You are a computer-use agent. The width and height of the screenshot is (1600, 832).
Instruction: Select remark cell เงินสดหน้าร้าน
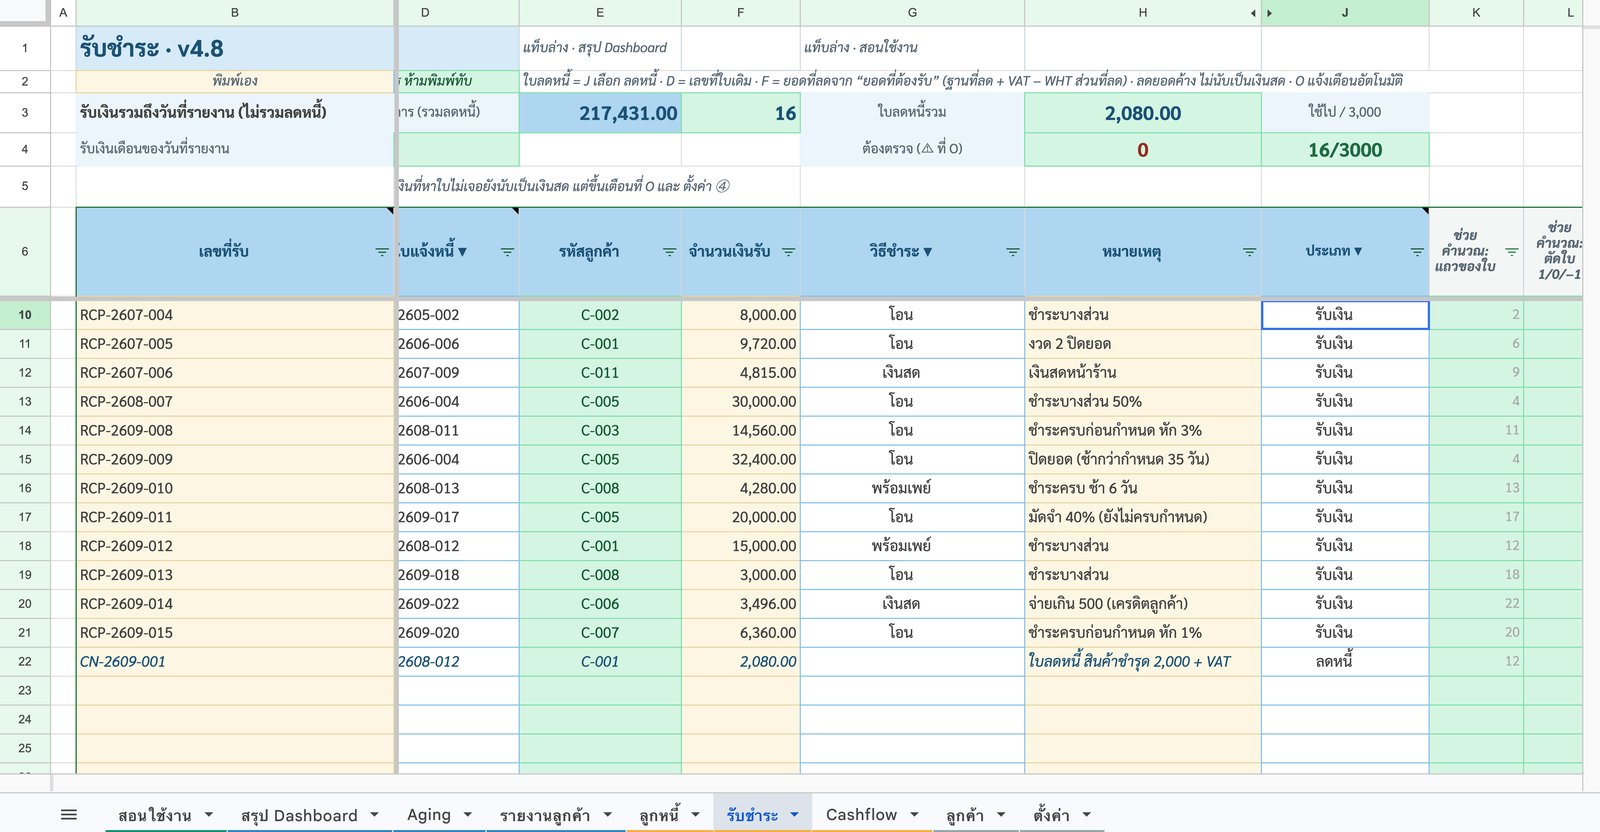point(1143,373)
